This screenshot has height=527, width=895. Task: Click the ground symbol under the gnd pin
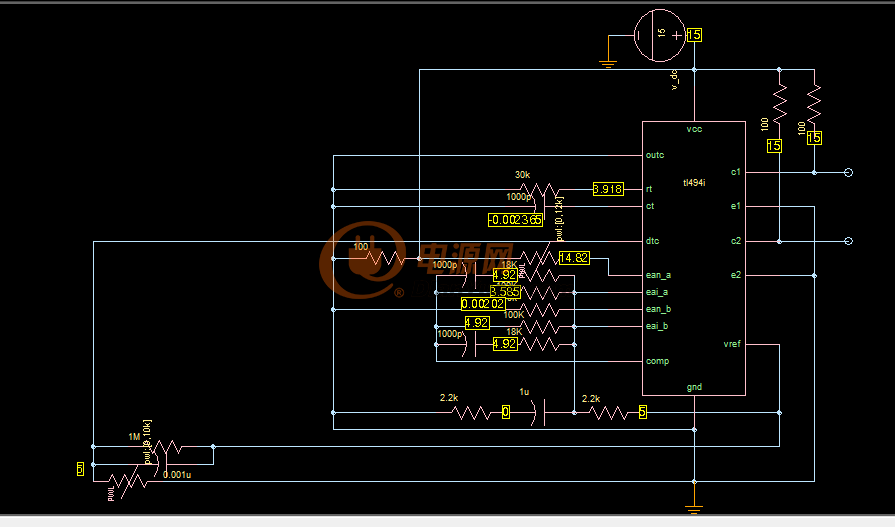(694, 509)
